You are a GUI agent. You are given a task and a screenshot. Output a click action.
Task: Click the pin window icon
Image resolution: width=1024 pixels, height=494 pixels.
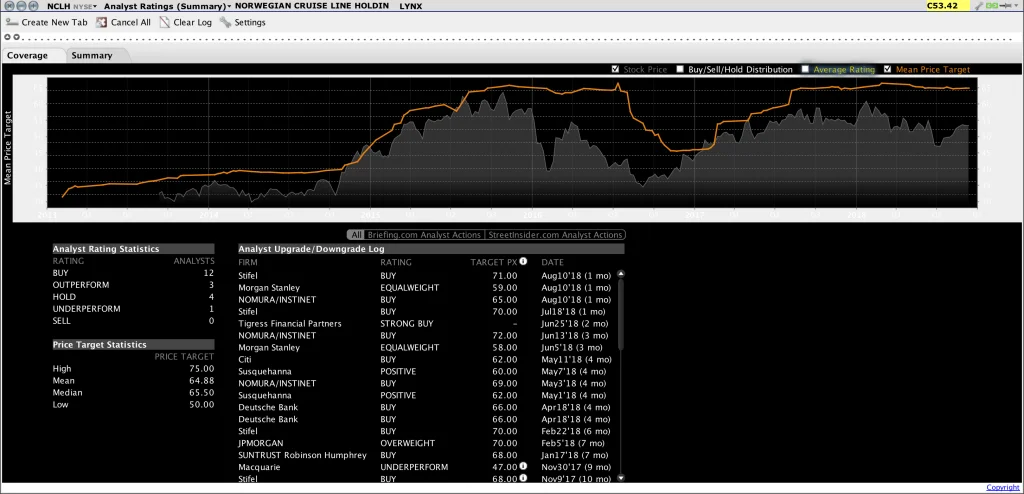[1006, 5]
